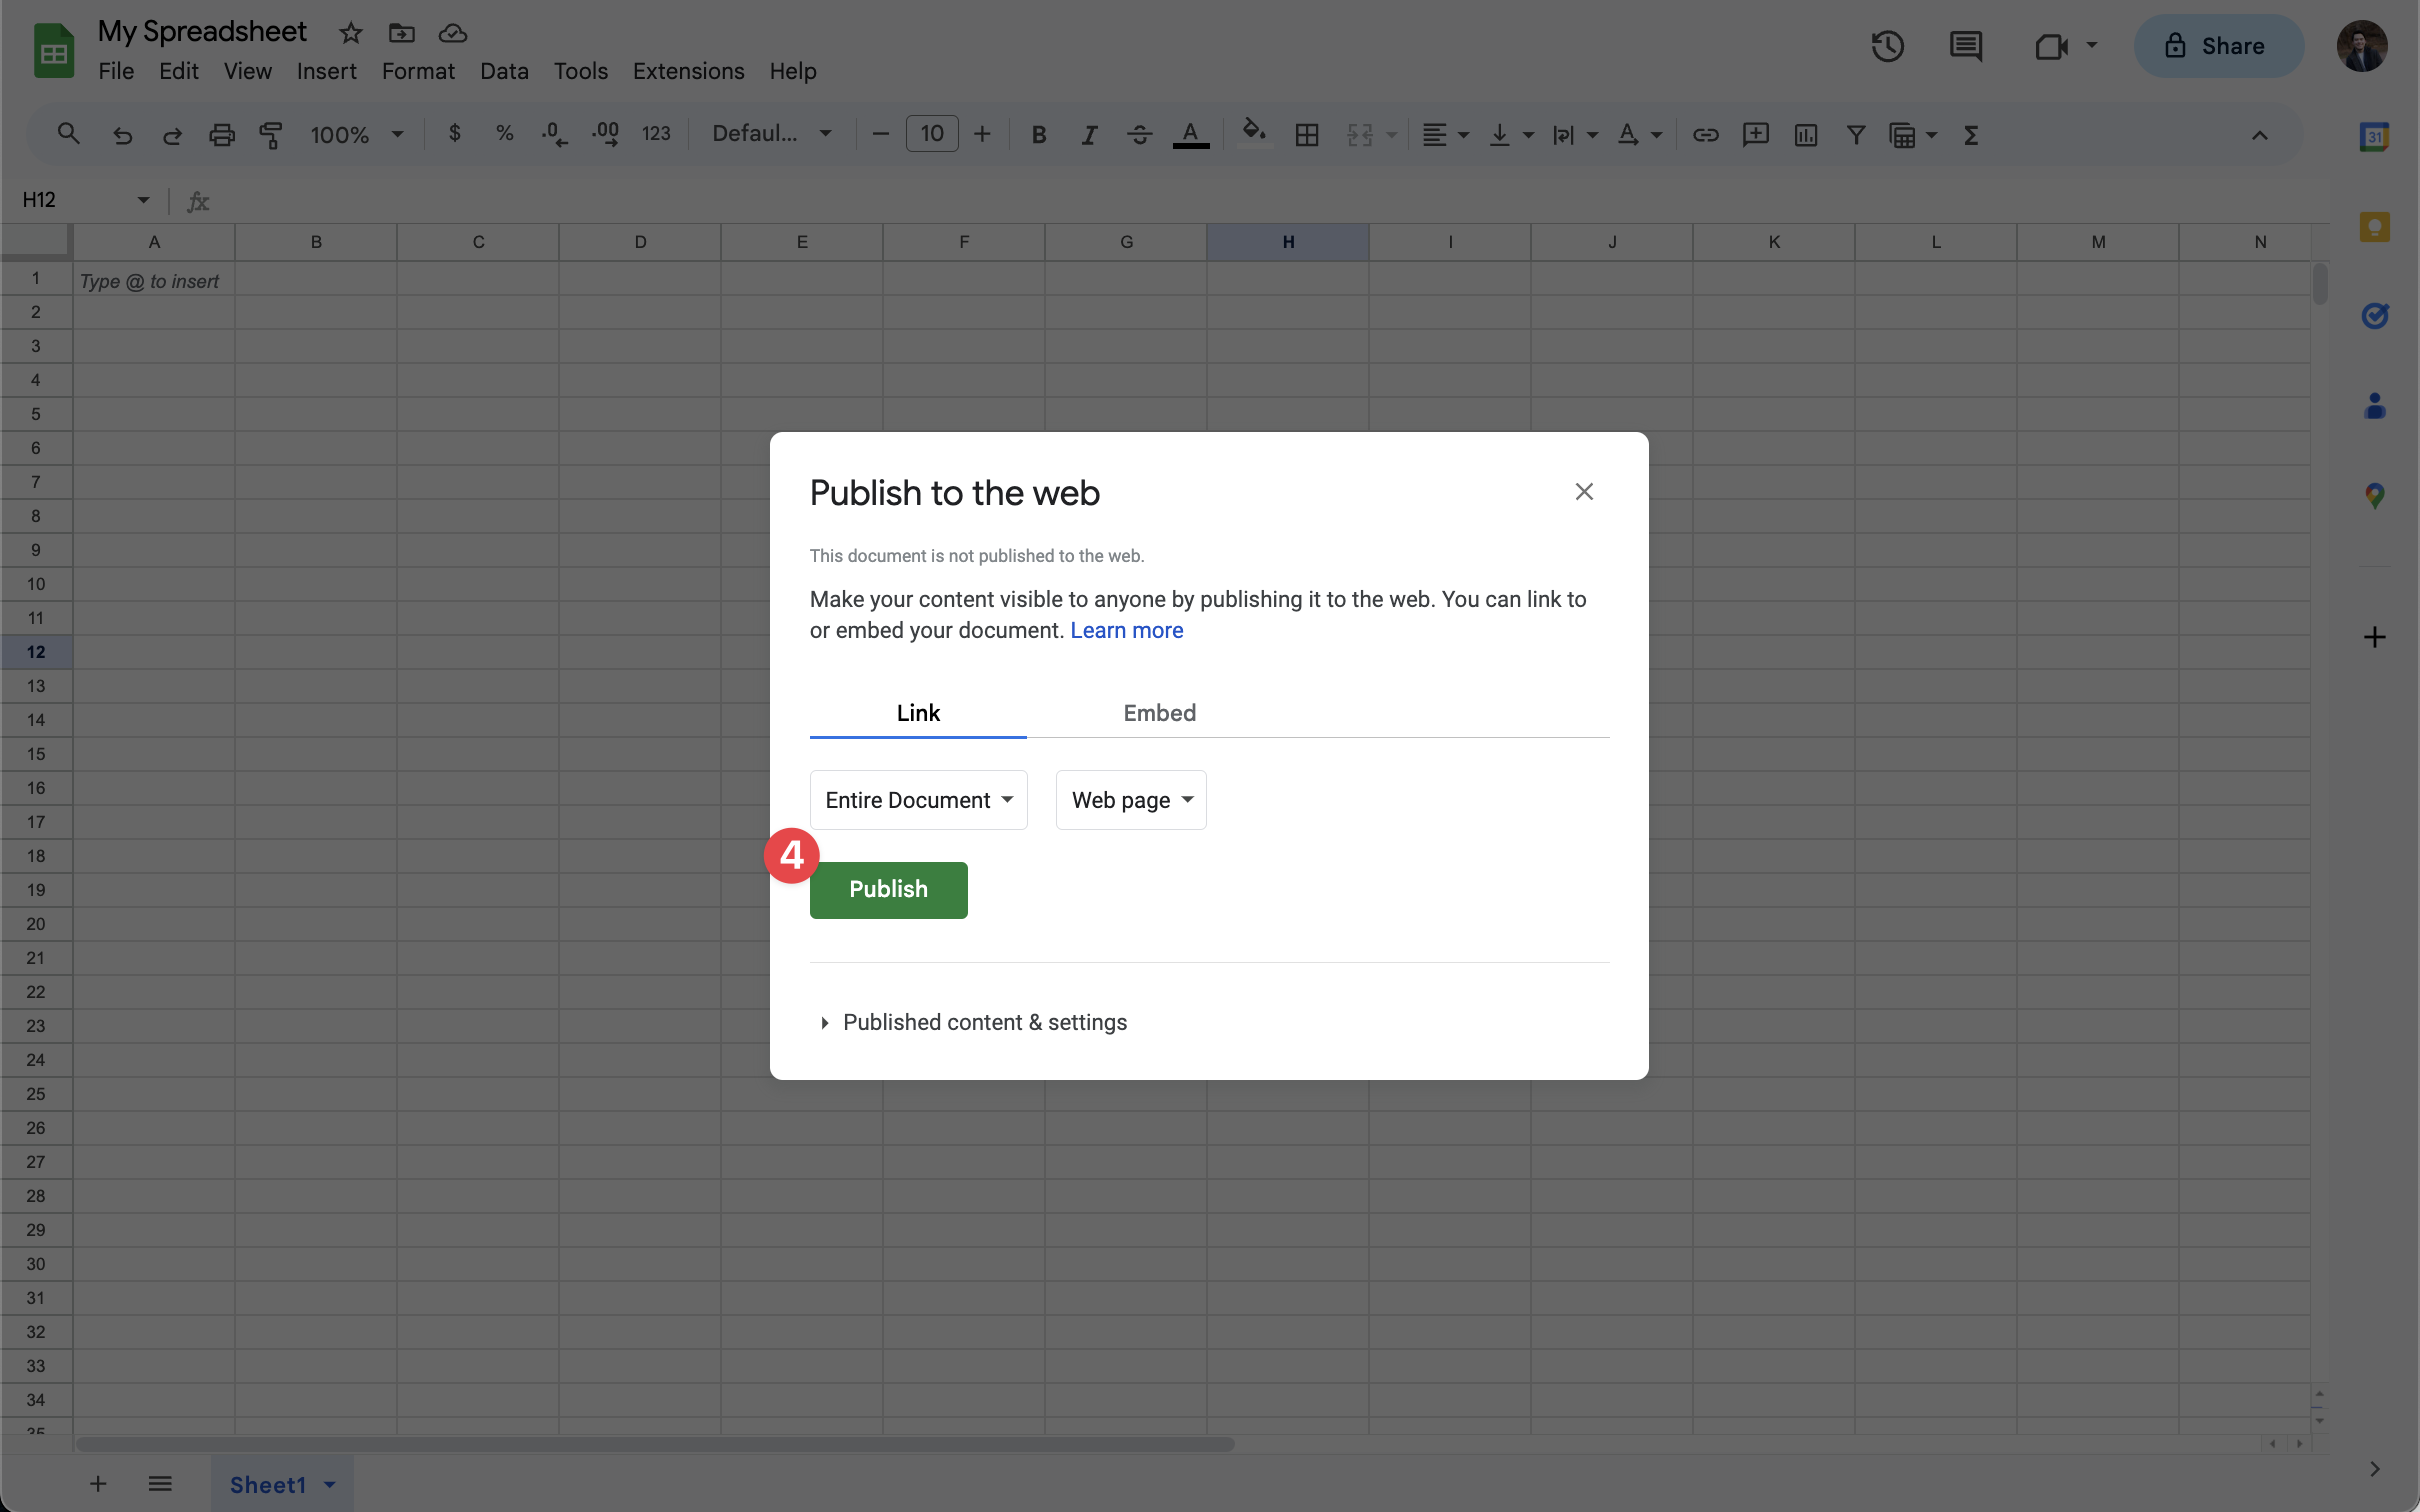2420x1512 pixels.
Task: Follow the Learn more link
Action: pyautogui.click(x=1126, y=630)
